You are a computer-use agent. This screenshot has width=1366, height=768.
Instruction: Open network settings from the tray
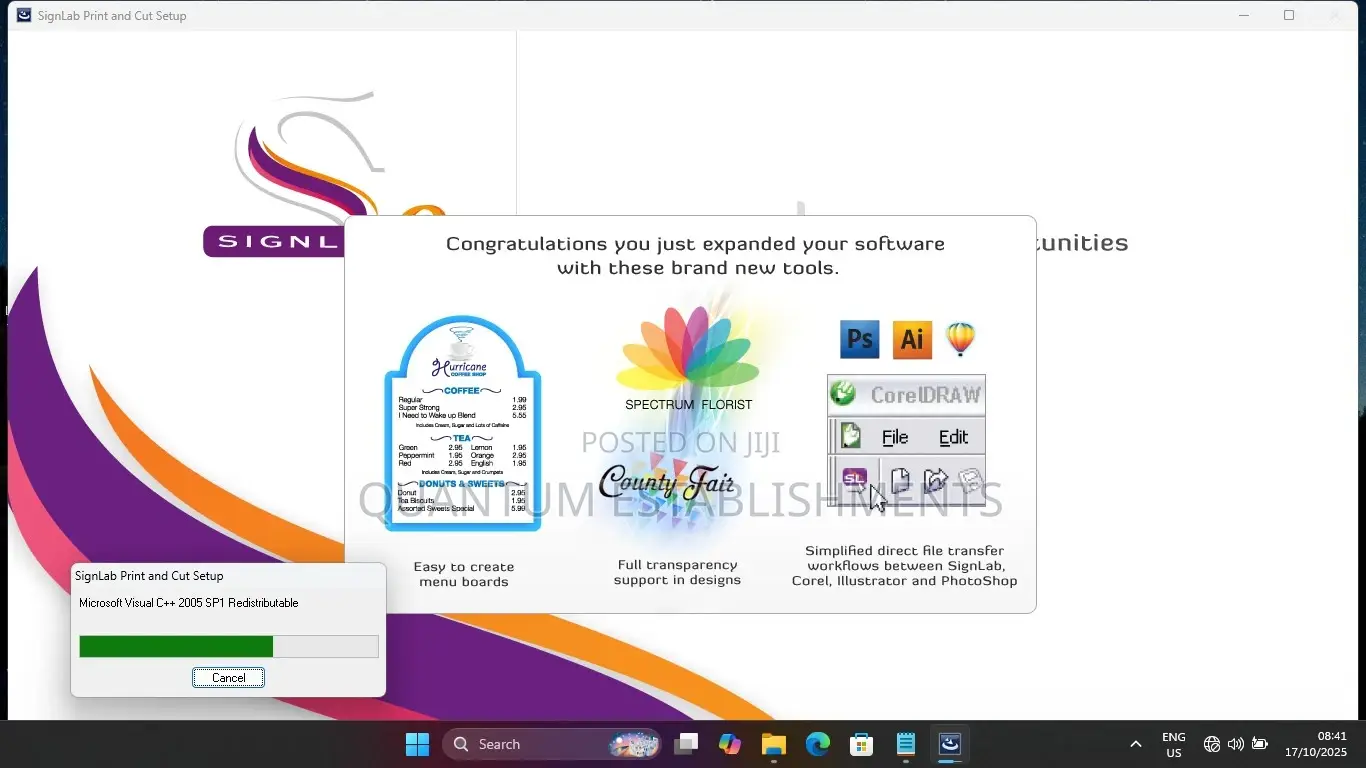1212,744
